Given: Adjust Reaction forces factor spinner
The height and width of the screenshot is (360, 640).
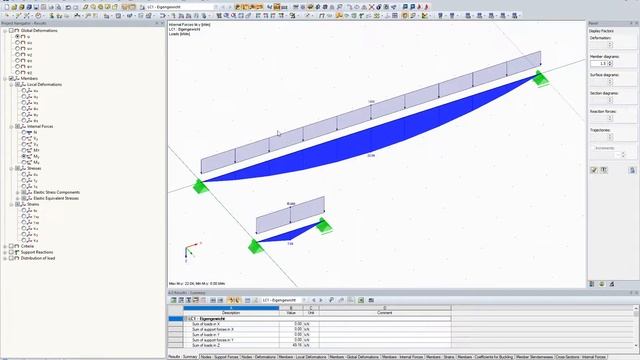Looking at the screenshot, I should [610, 118].
